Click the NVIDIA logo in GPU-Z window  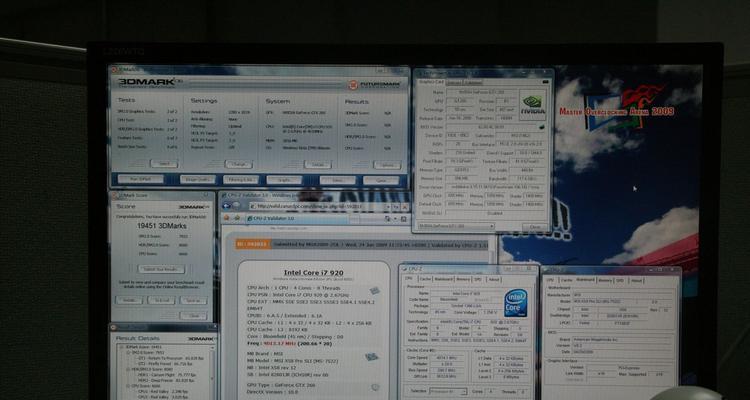click(532, 106)
